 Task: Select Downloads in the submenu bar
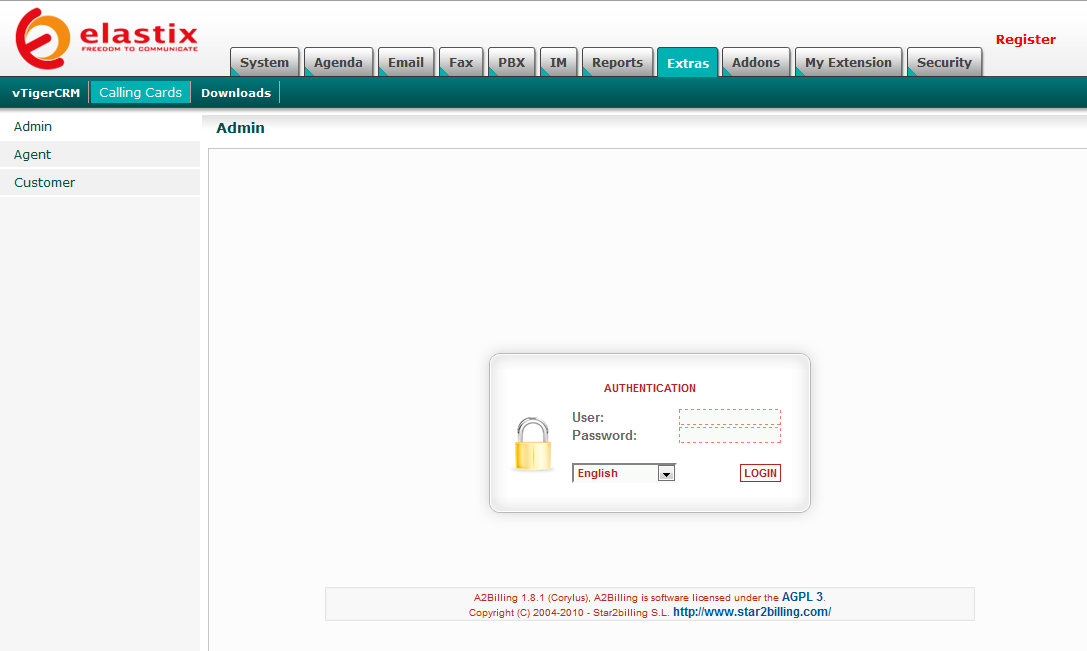[236, 93]
